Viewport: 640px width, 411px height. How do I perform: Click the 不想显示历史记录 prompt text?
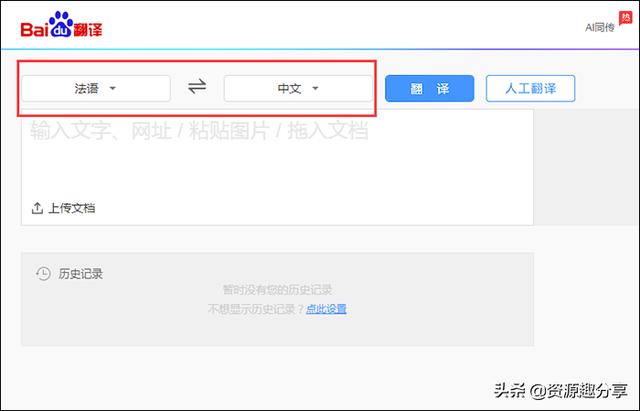tap(255, 309)
